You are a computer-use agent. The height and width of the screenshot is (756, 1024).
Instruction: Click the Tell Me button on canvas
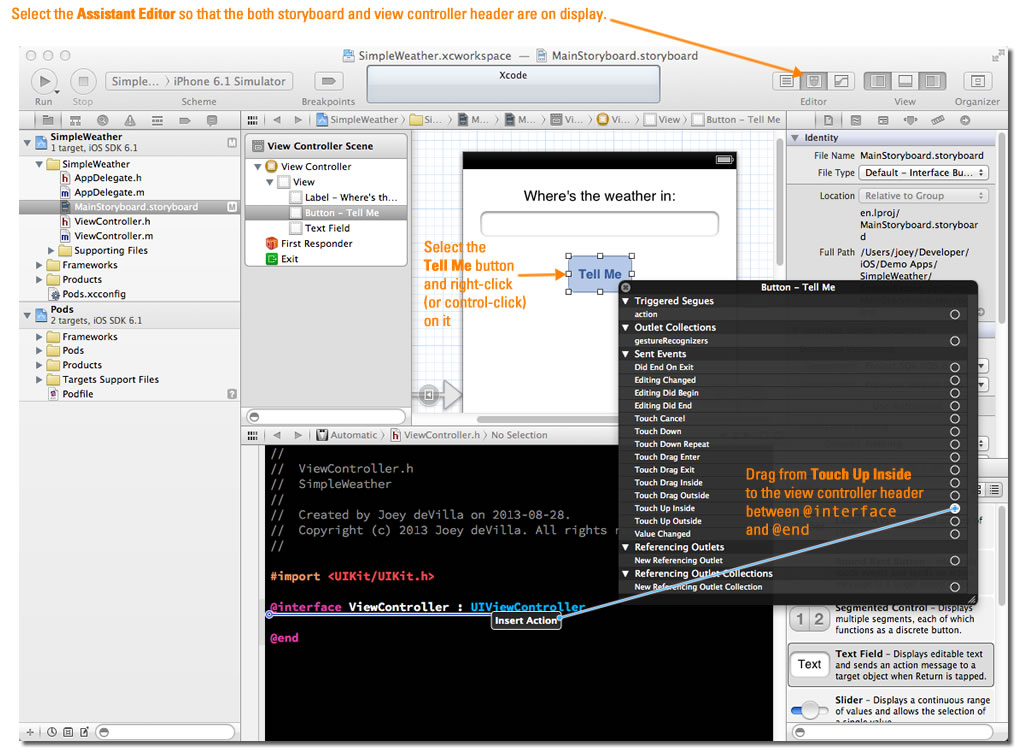tap(600, 274)
